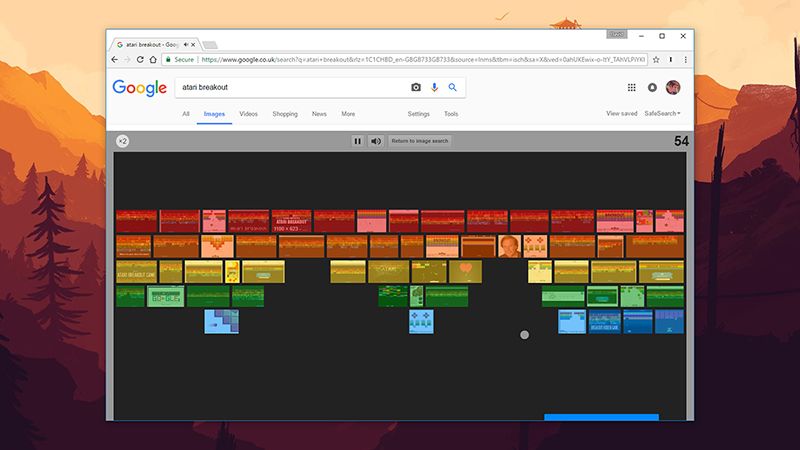Pause the Breakout game
800x450 pixels.
coord(357,141)
